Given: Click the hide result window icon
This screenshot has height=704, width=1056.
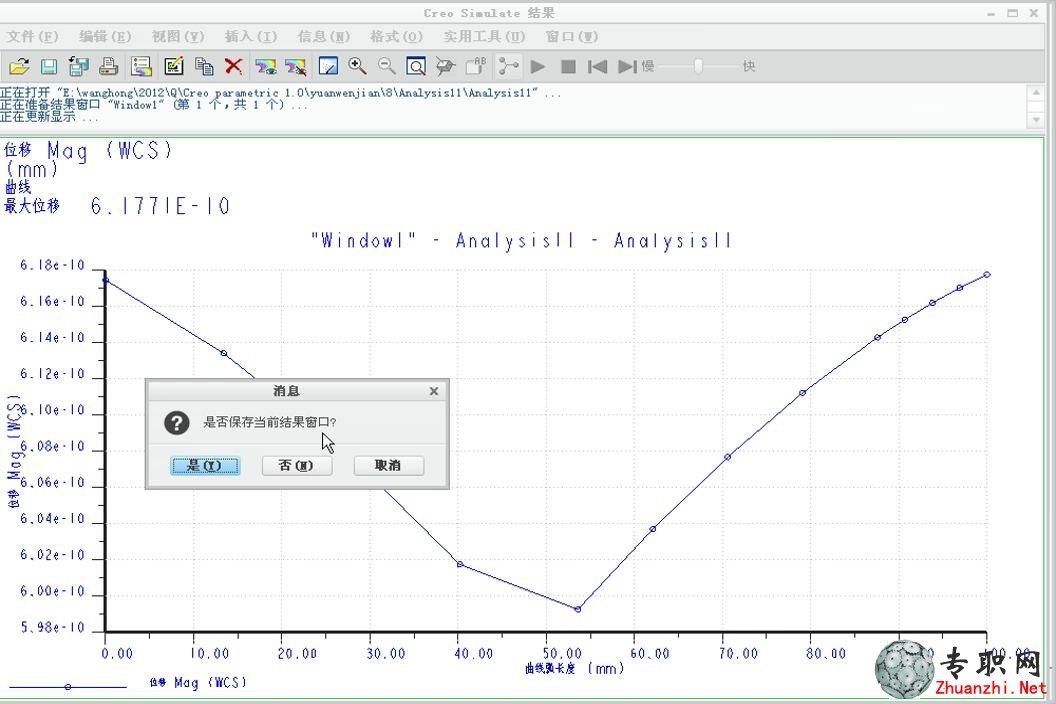Looking at the screenshot, I should [x=295, y=66].
